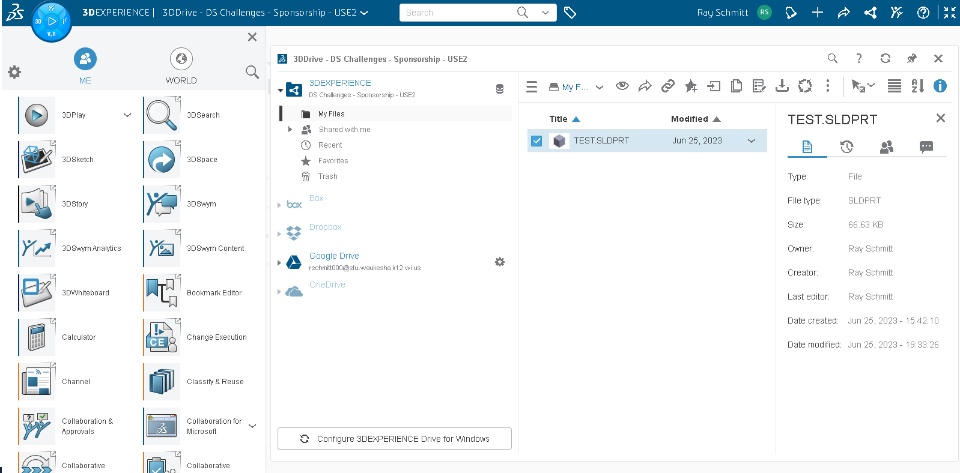Viewport: 960px width, 473px height.
Task: Open the 3DStory app
Action: pyautogui.click(x=36, y=204)
